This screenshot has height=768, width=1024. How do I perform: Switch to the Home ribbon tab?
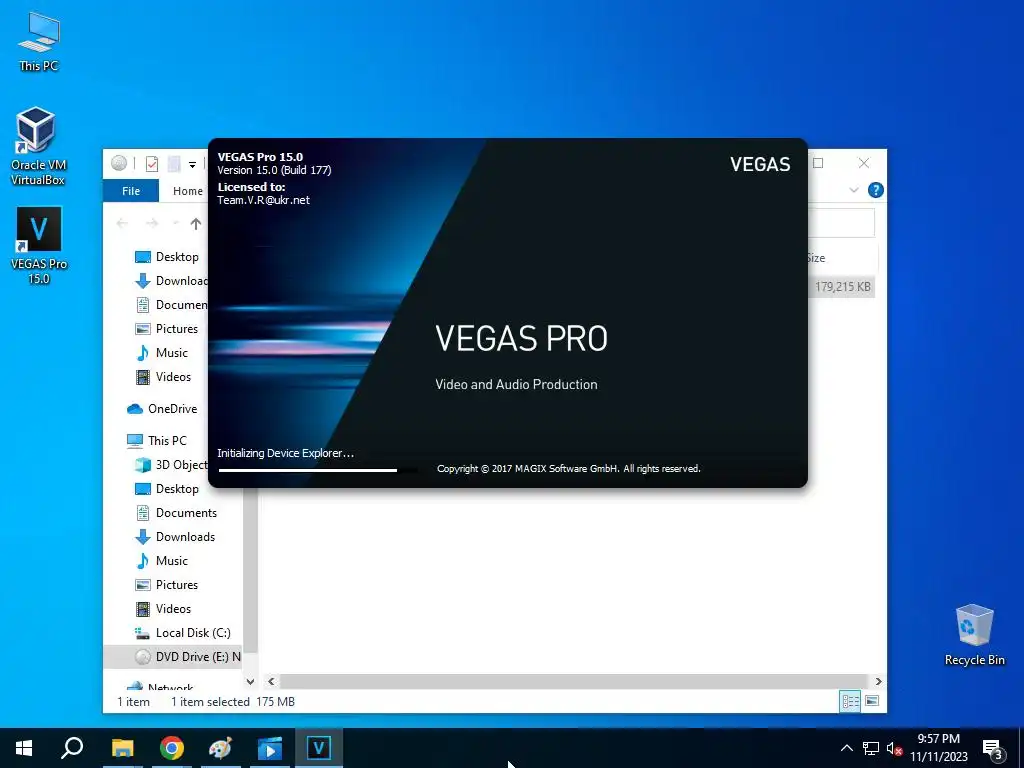pos(187,191)
